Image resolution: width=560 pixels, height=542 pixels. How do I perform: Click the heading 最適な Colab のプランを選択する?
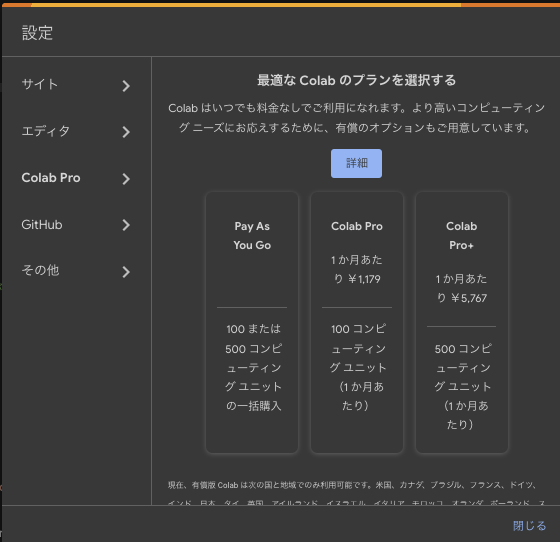point(356,80)
